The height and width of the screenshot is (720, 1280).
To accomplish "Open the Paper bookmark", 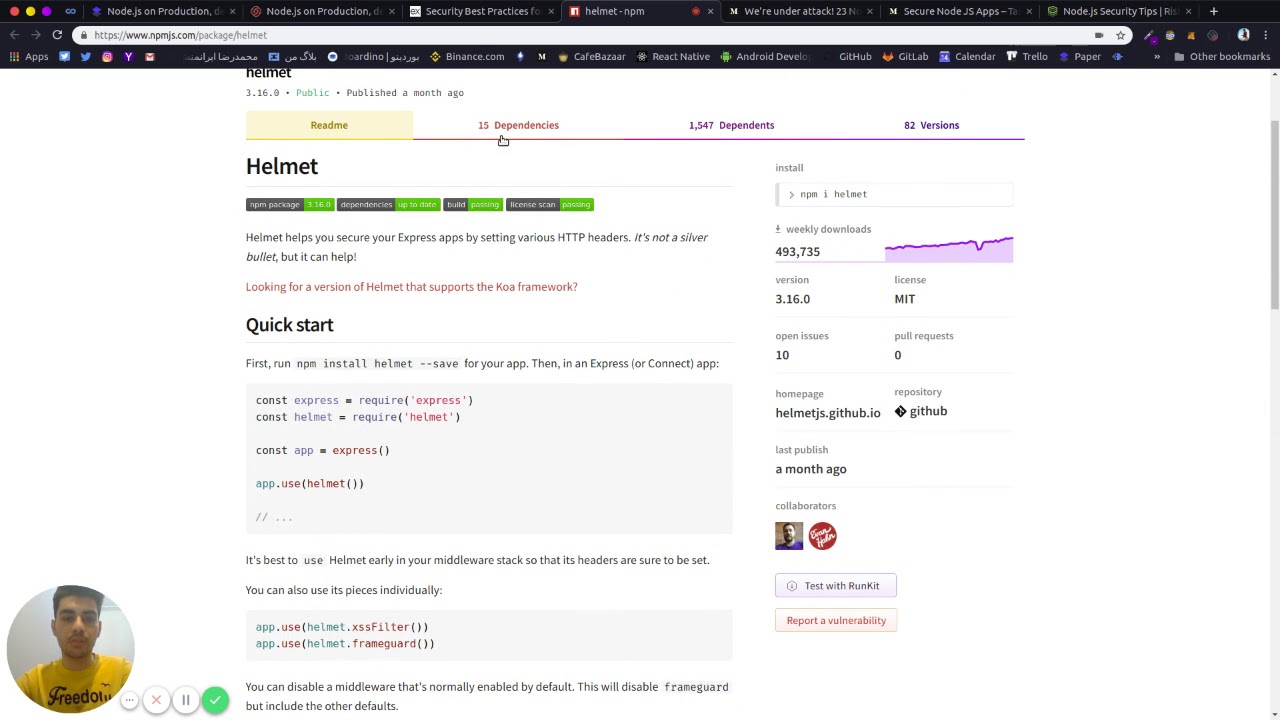I will (x=1079, y=57).
